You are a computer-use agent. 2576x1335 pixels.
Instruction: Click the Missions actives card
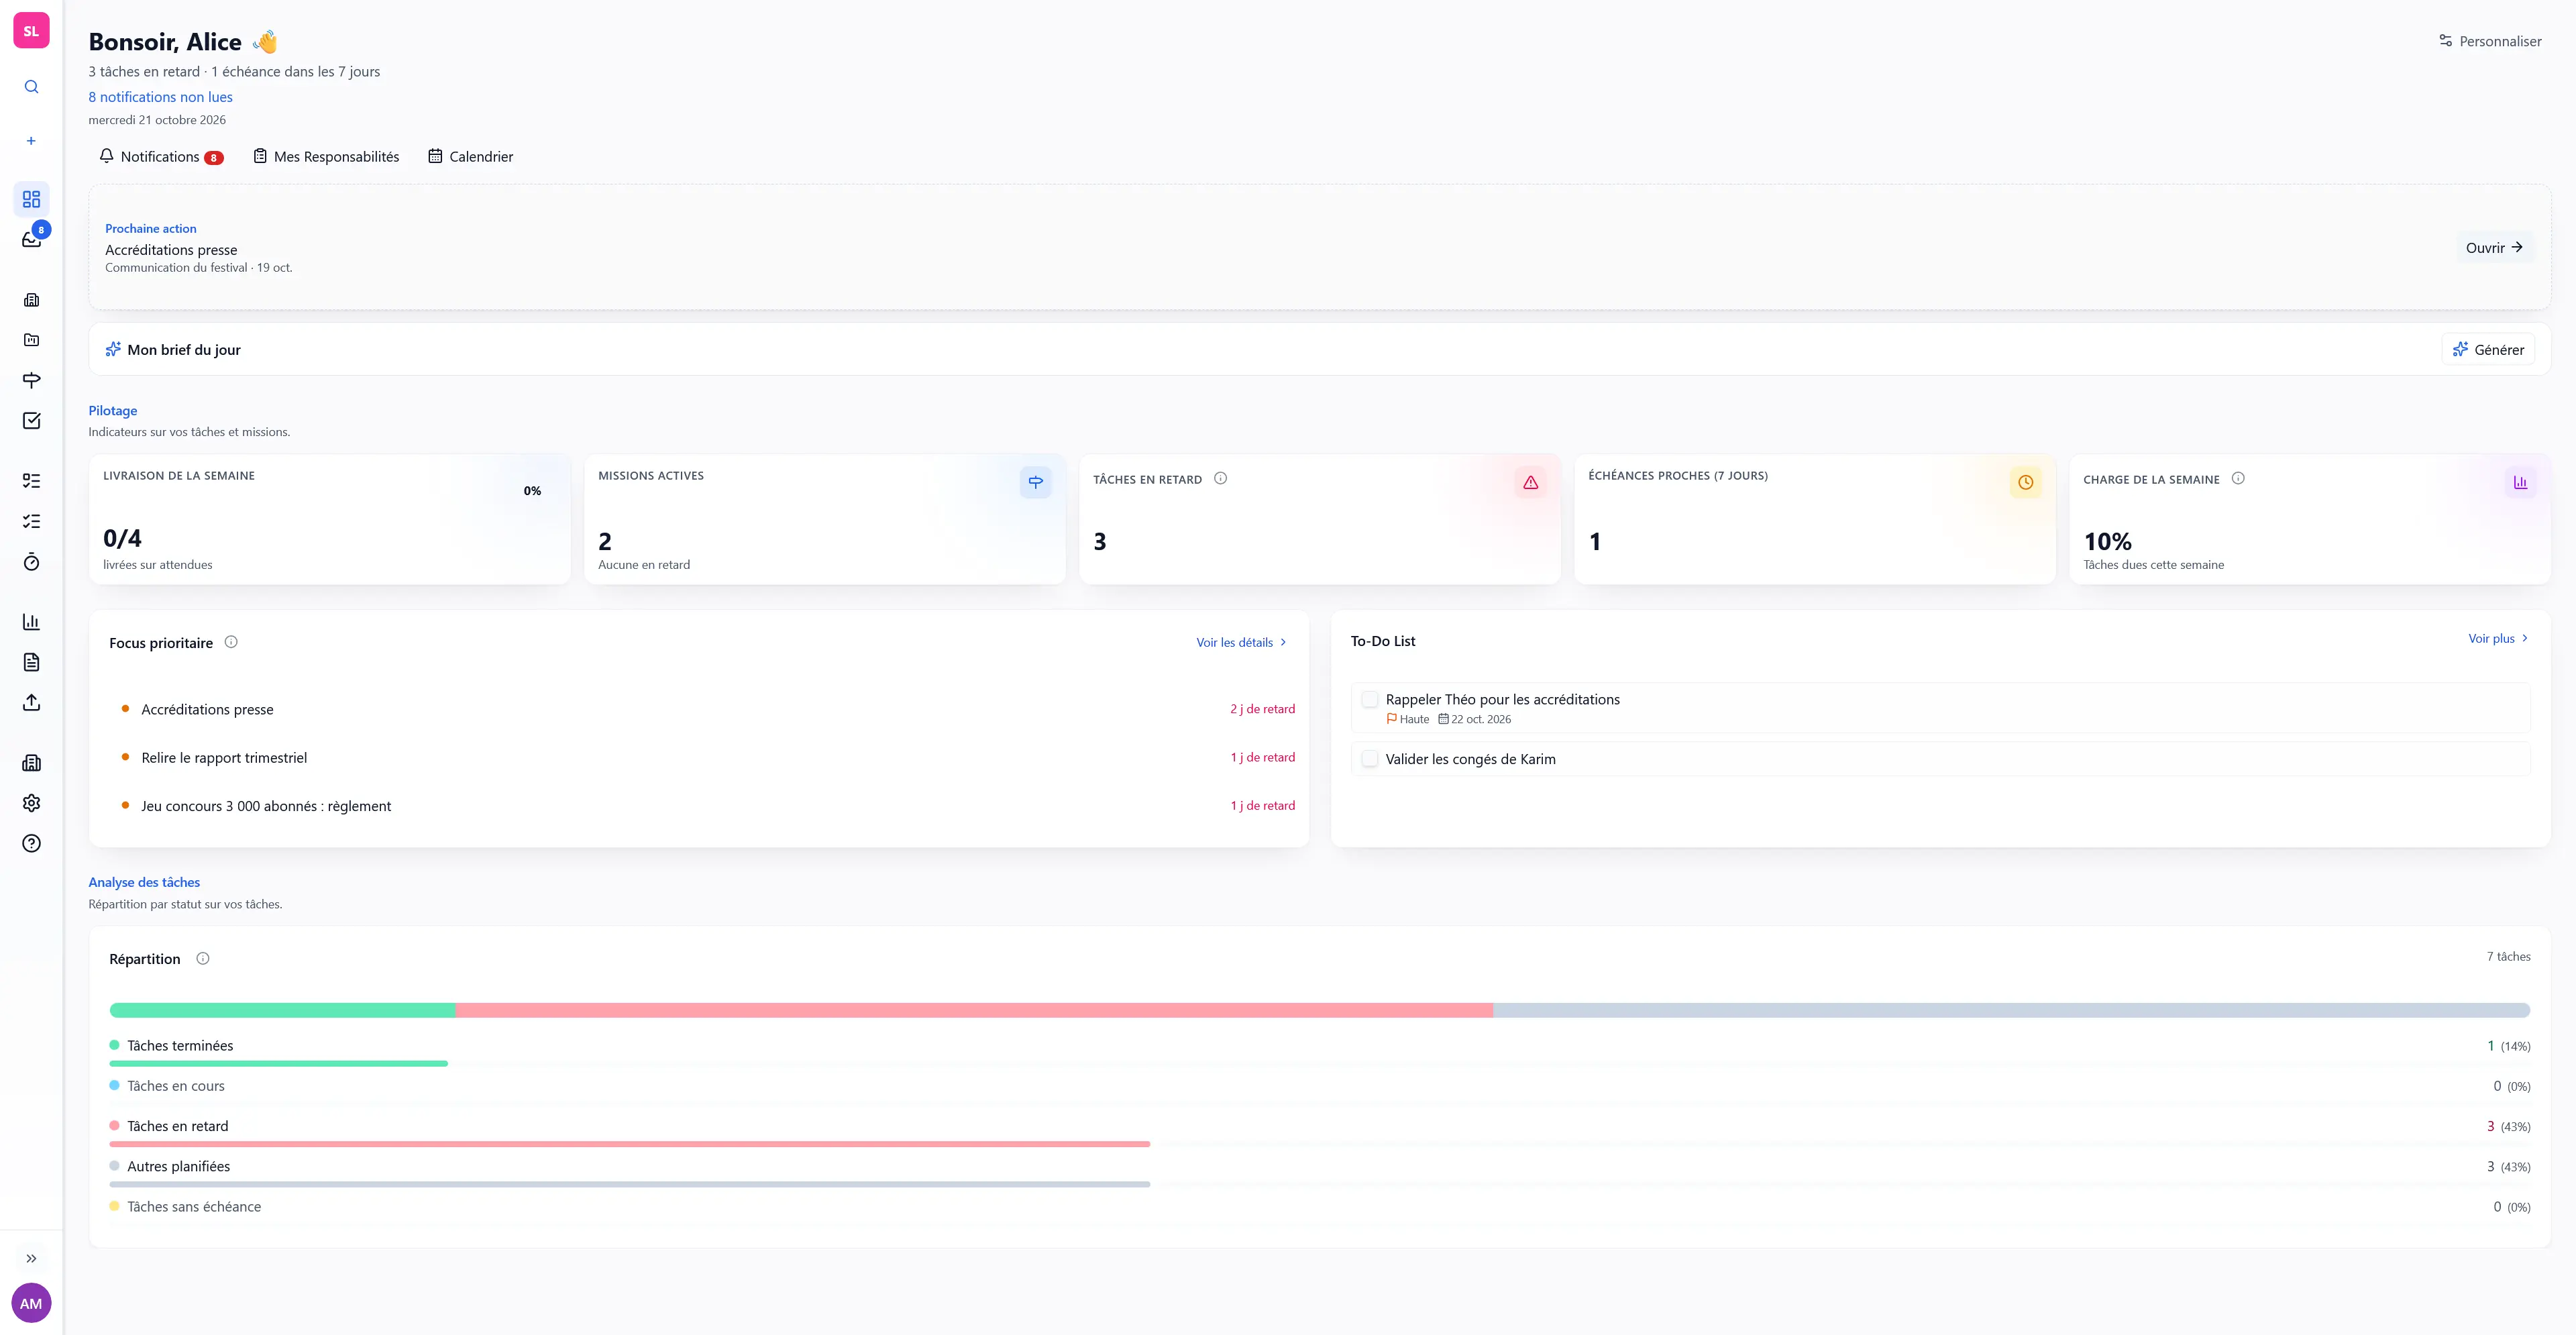coord(824,519)
